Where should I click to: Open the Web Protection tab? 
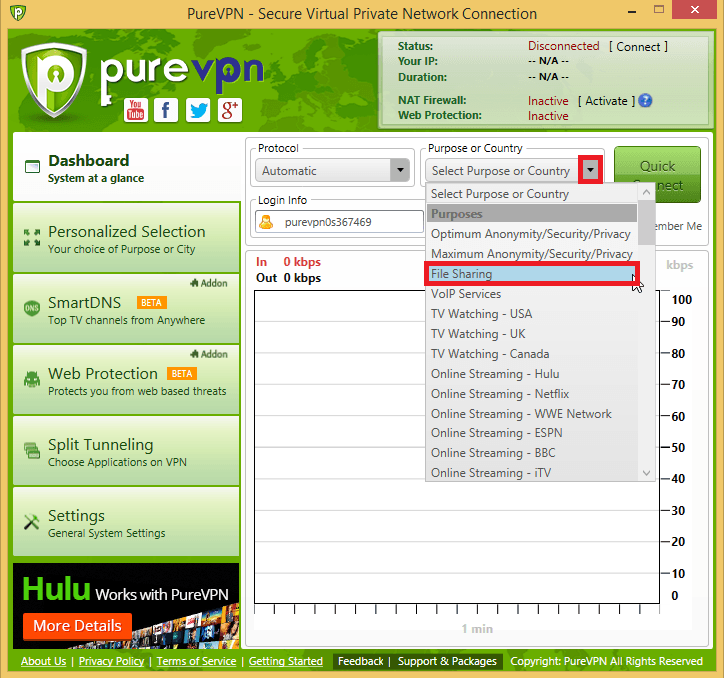click(127, 381)
